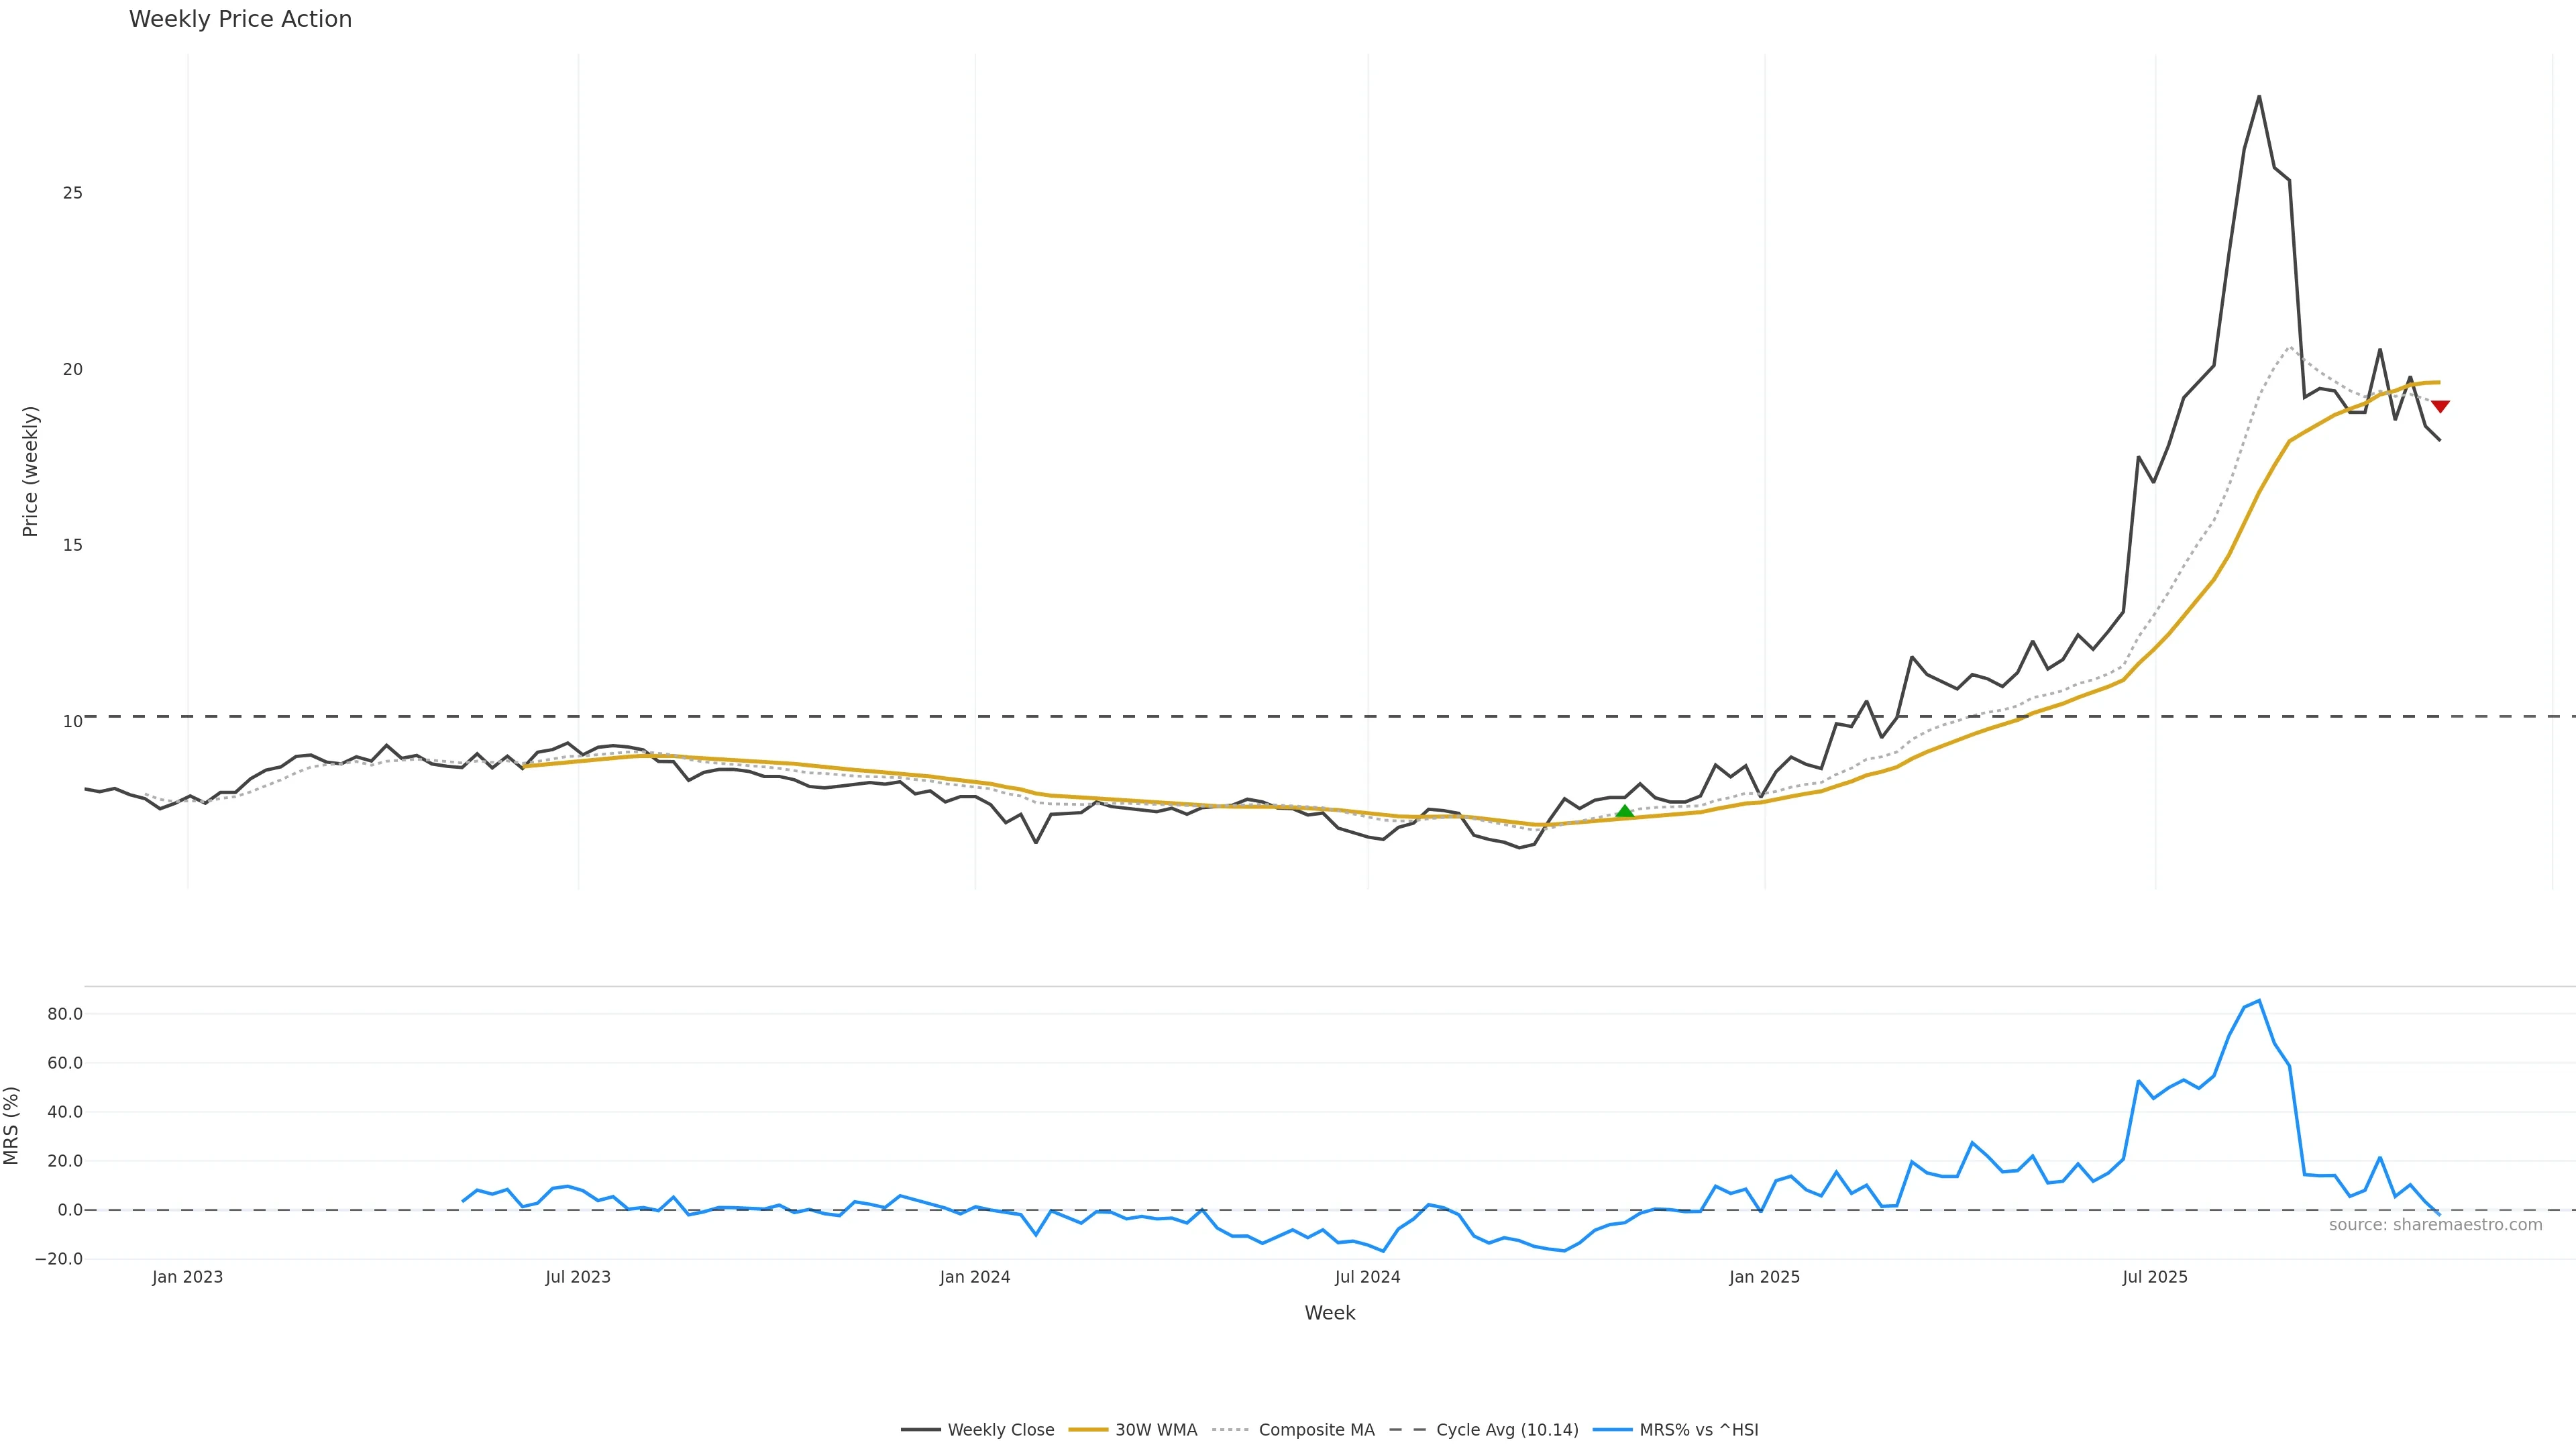Screen dimensions: 2576x1449
Task: Toggle MRS% vs ^HSI legend label
Action: 1698,1430
